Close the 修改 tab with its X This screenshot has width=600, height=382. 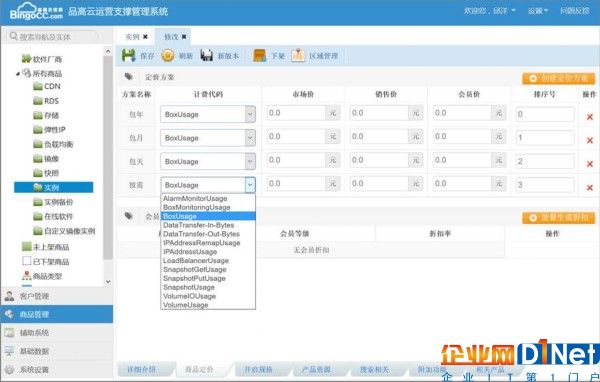click(184, 37)
